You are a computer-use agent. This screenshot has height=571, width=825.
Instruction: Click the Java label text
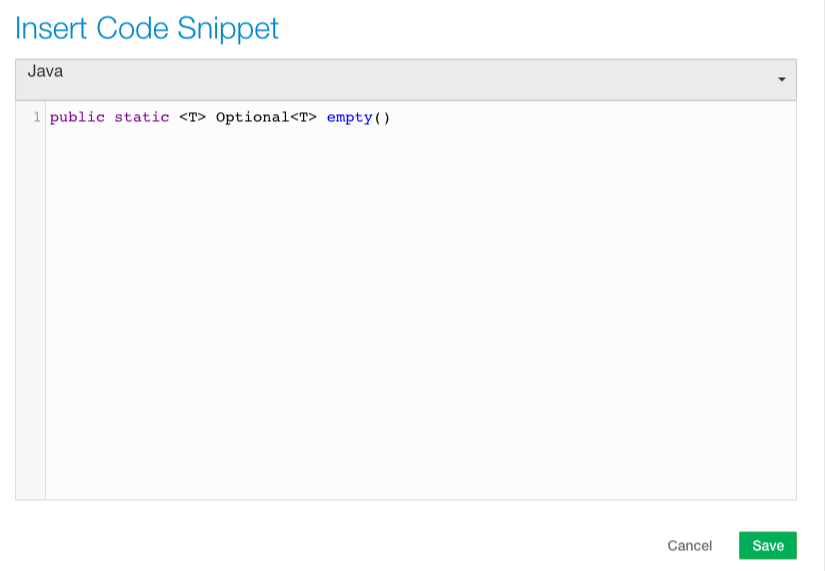point(45,72)
